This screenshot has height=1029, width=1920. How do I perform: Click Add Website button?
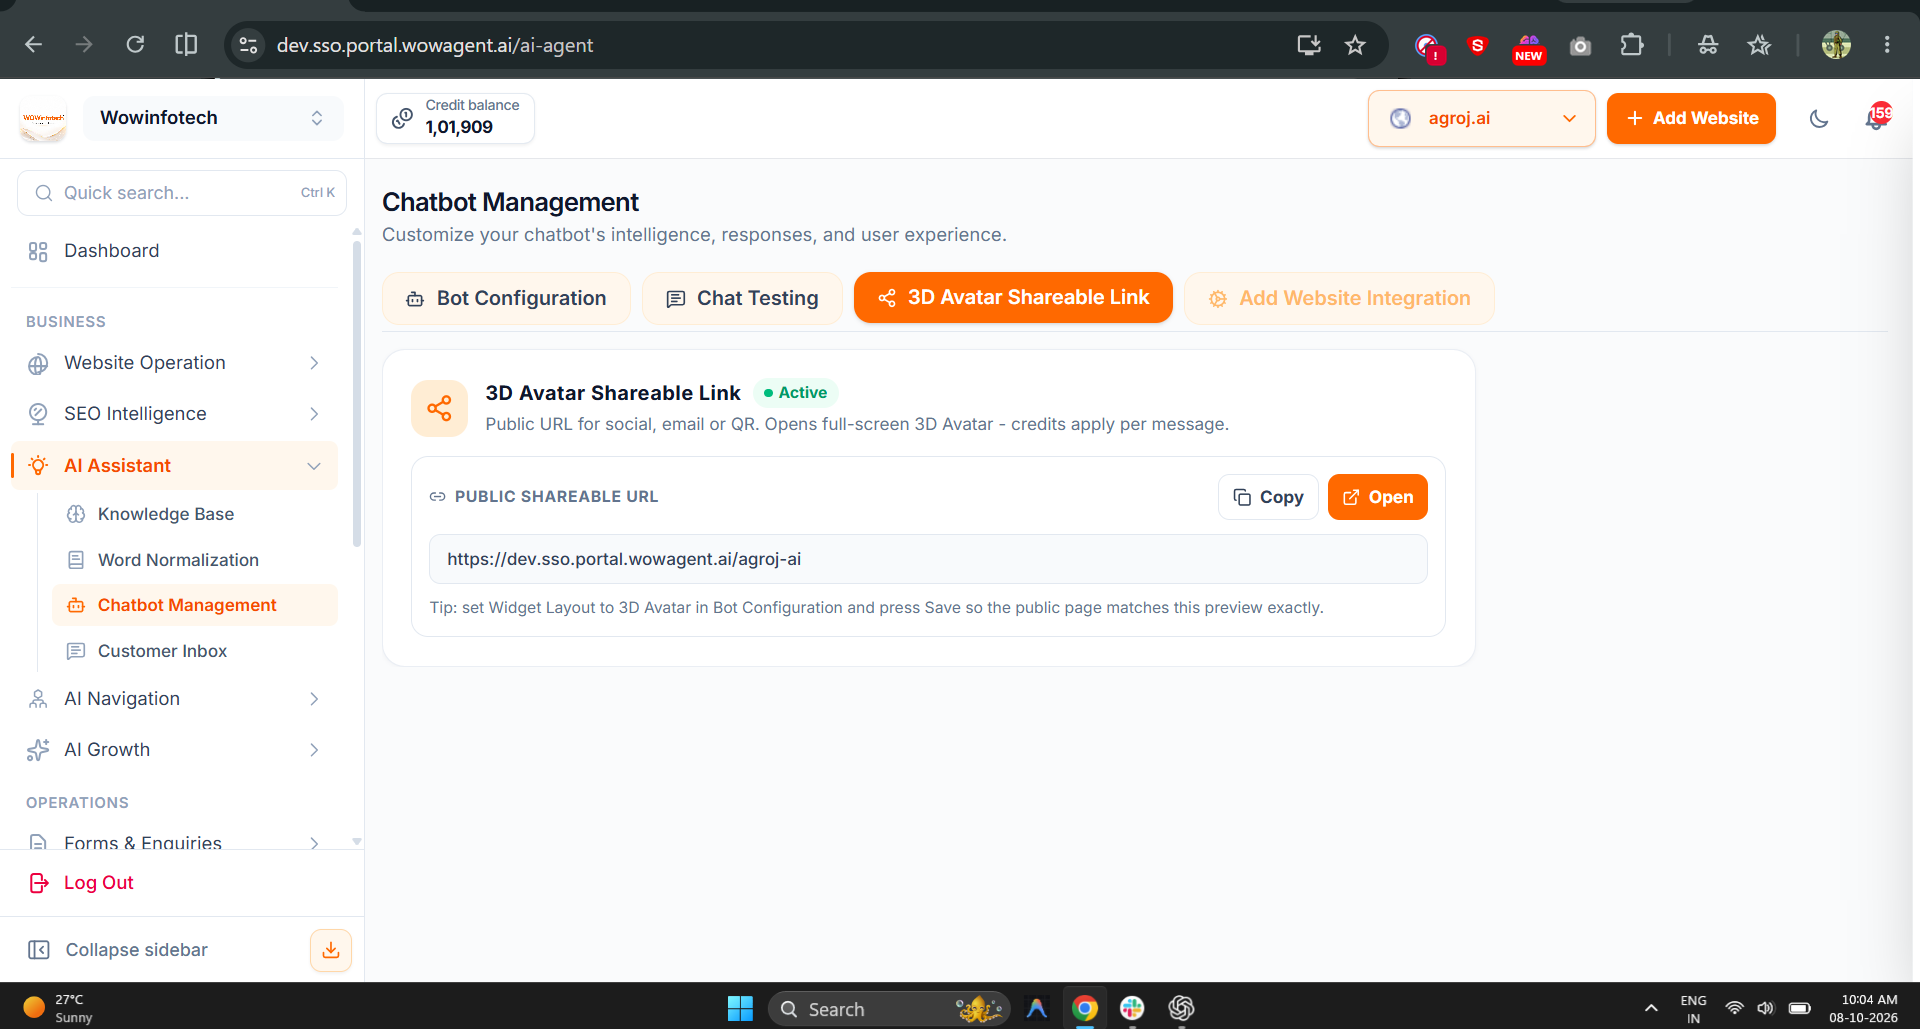click(1691, 118)
